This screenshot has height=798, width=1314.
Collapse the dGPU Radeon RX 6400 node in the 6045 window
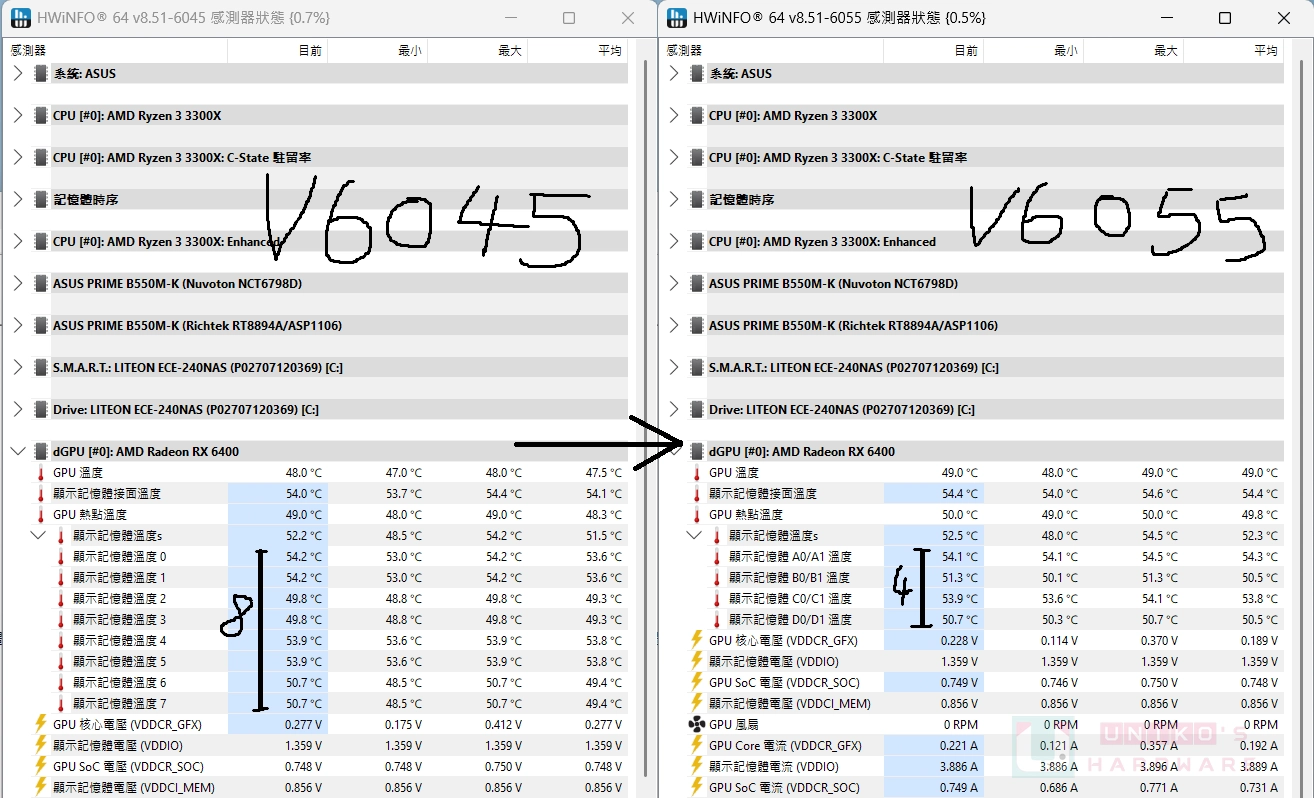(x=17, y=451)
